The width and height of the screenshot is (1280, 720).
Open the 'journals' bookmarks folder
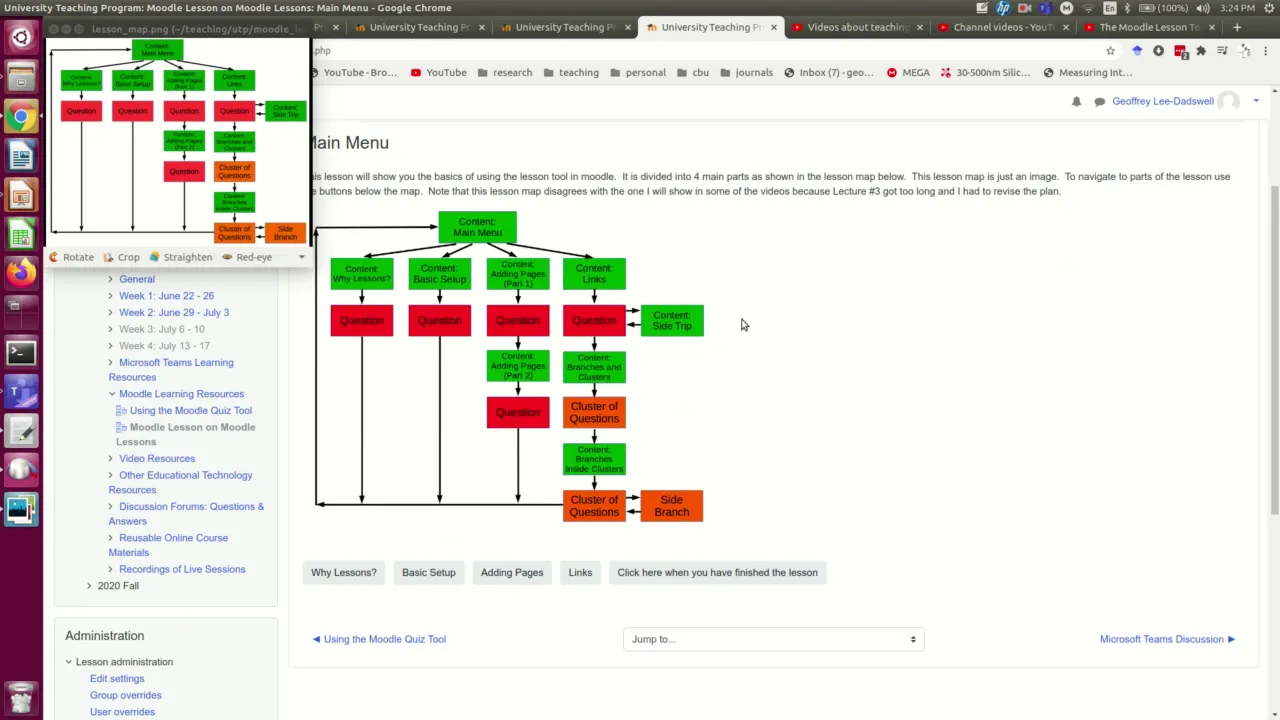(x=746, y=72)
